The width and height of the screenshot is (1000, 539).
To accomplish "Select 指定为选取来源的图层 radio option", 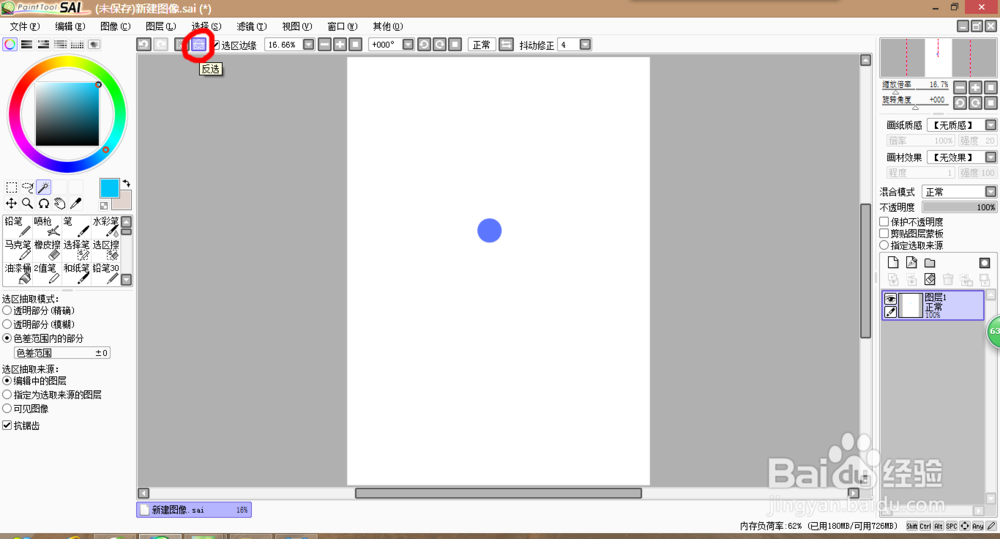I will tap(7, 394).
